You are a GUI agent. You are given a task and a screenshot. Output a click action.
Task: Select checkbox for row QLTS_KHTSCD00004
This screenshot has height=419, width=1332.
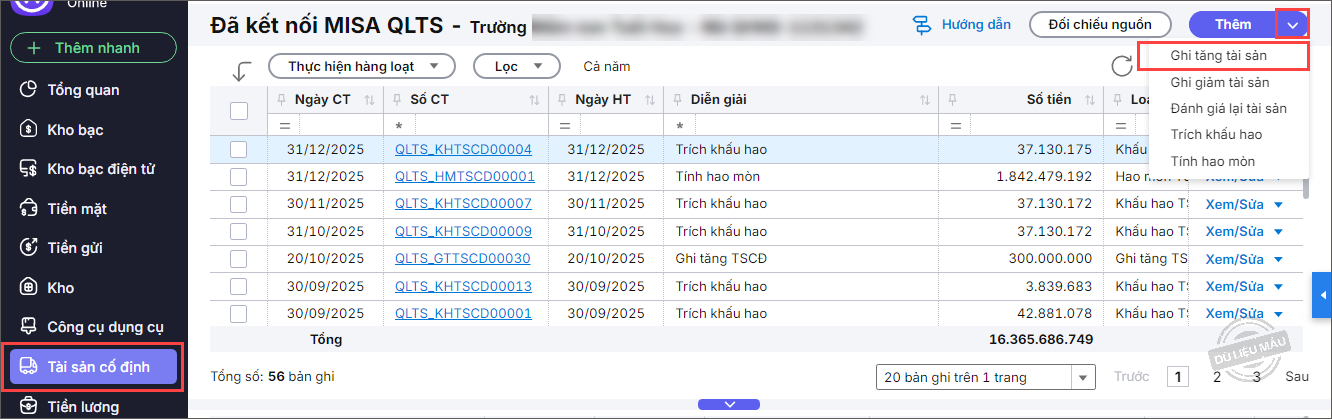click(239, 150)
